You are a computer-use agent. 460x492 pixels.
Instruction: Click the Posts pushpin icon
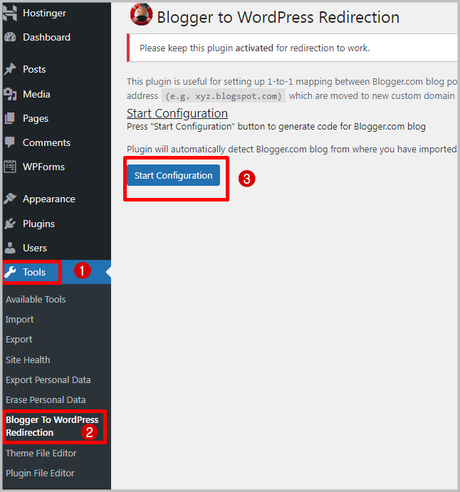pos(10,69)
